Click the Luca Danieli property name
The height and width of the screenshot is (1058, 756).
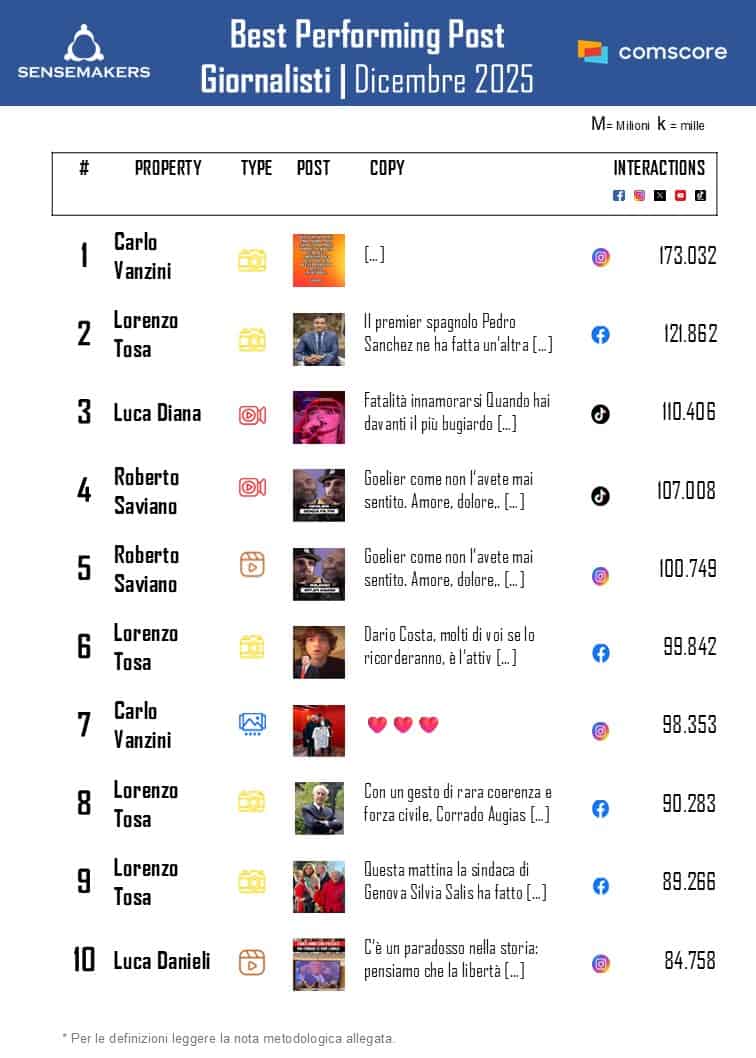[162, 961]
